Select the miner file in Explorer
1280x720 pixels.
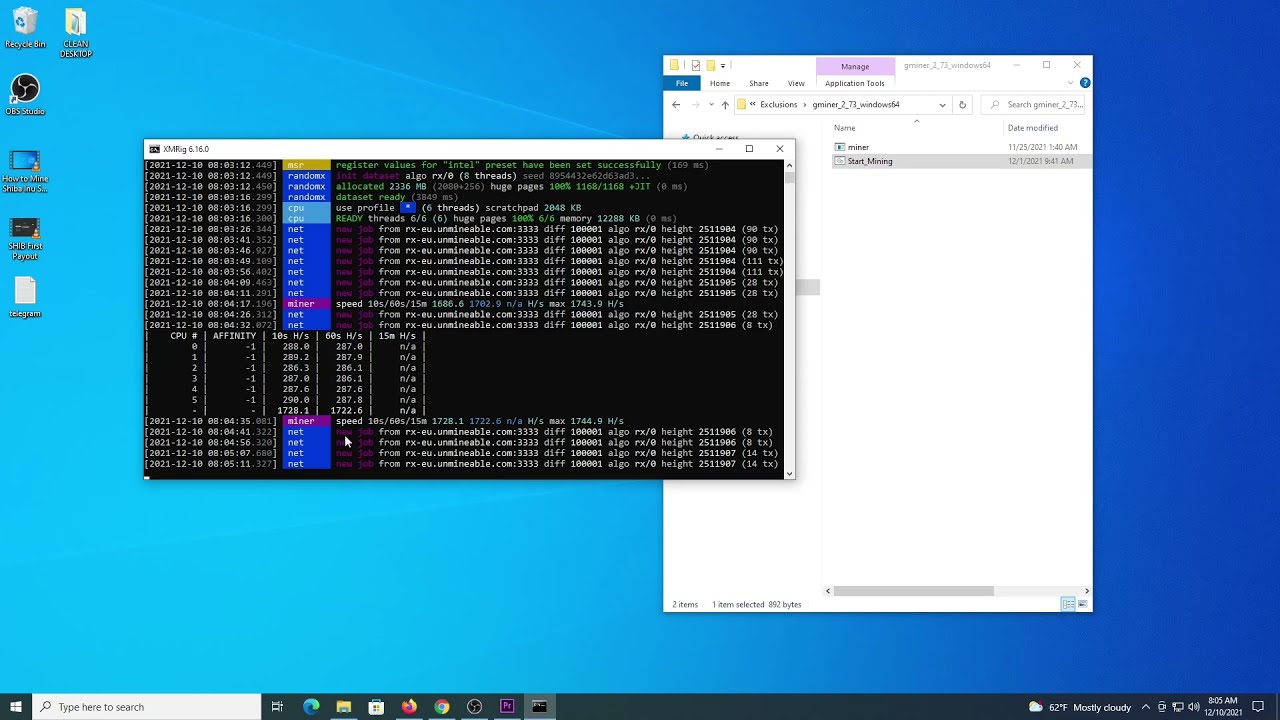coord(858,147)
